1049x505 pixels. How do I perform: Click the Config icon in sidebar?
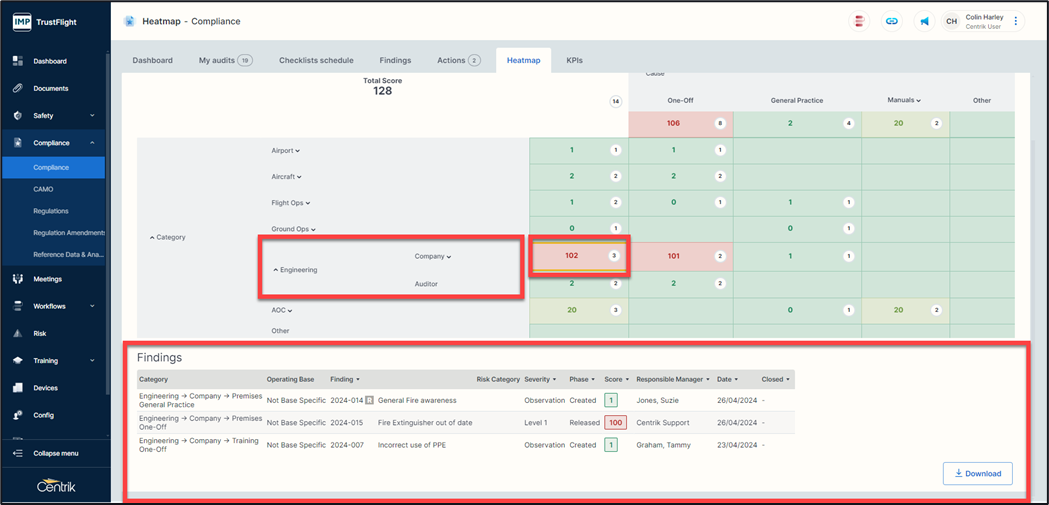(x=18, y=415)
